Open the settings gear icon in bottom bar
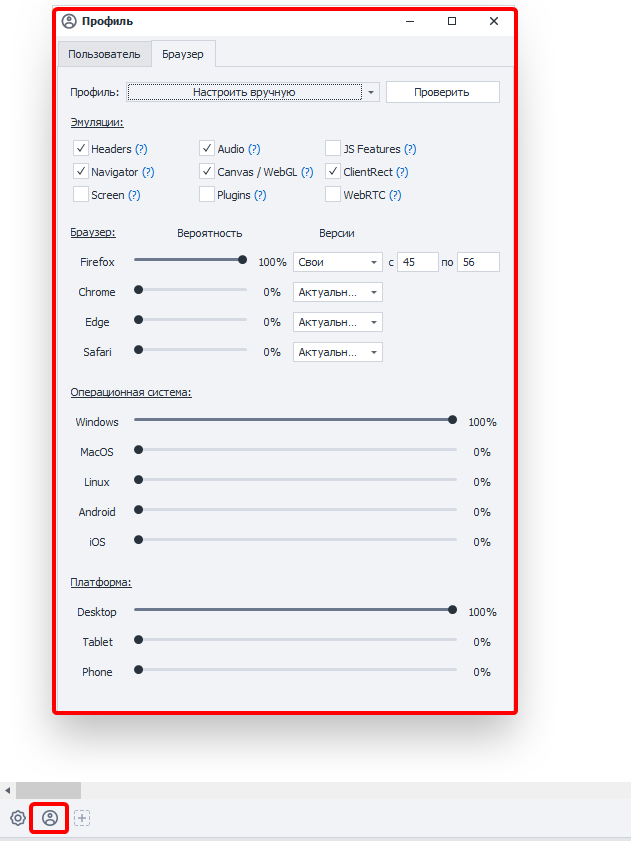 click(x=18, y=818)
